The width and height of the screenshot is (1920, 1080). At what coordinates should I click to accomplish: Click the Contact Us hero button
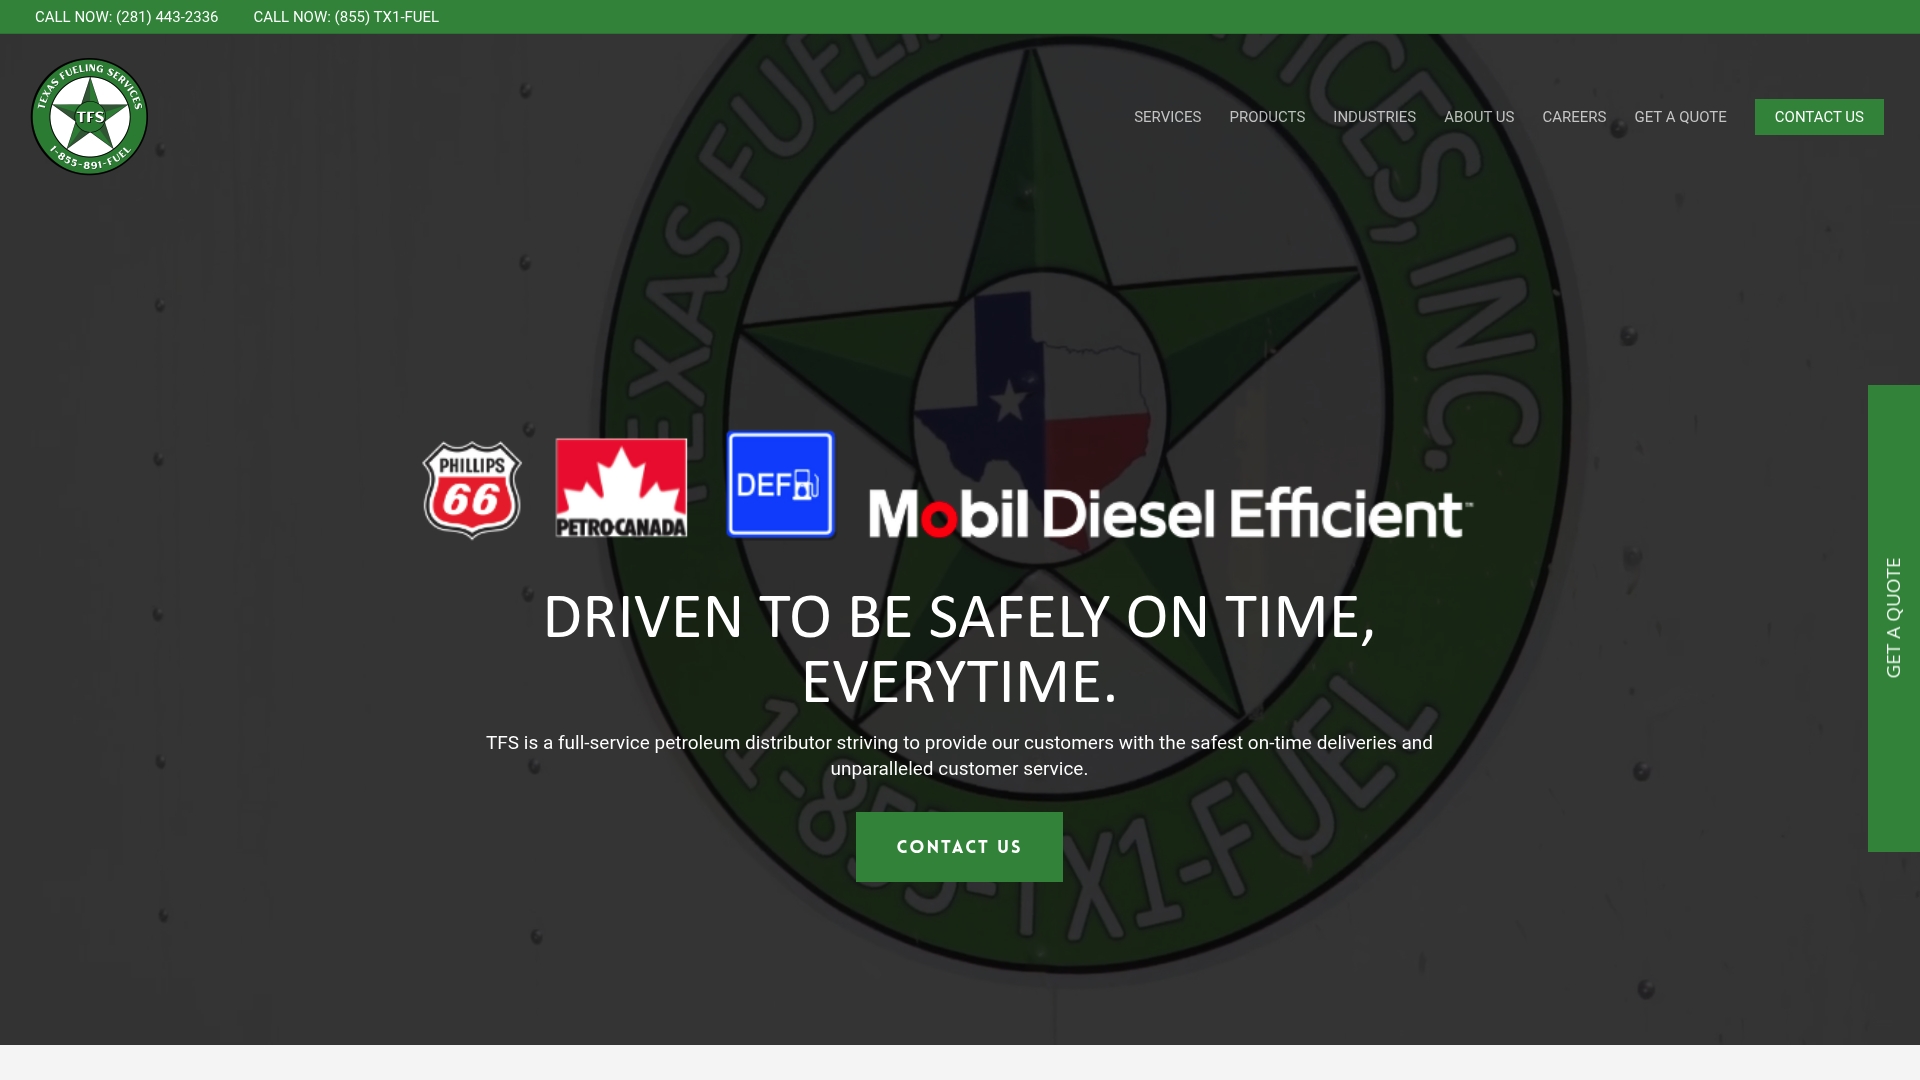(x=959, y=847)
